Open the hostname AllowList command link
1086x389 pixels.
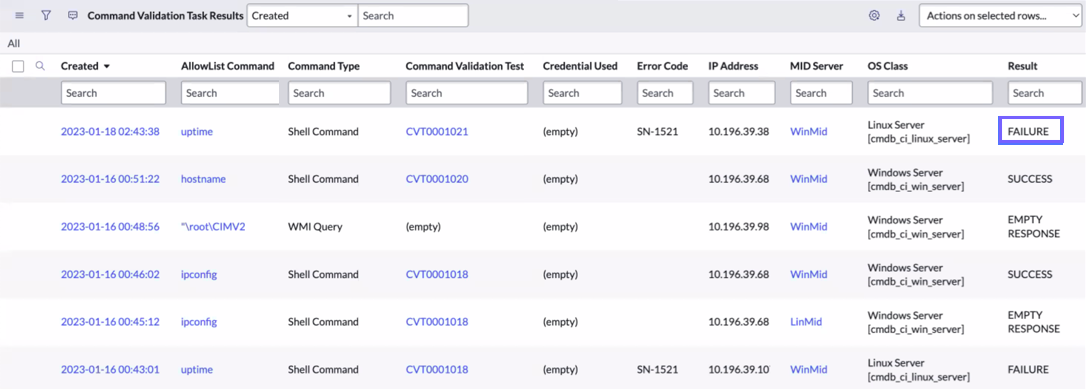click(x=203, y=179)
